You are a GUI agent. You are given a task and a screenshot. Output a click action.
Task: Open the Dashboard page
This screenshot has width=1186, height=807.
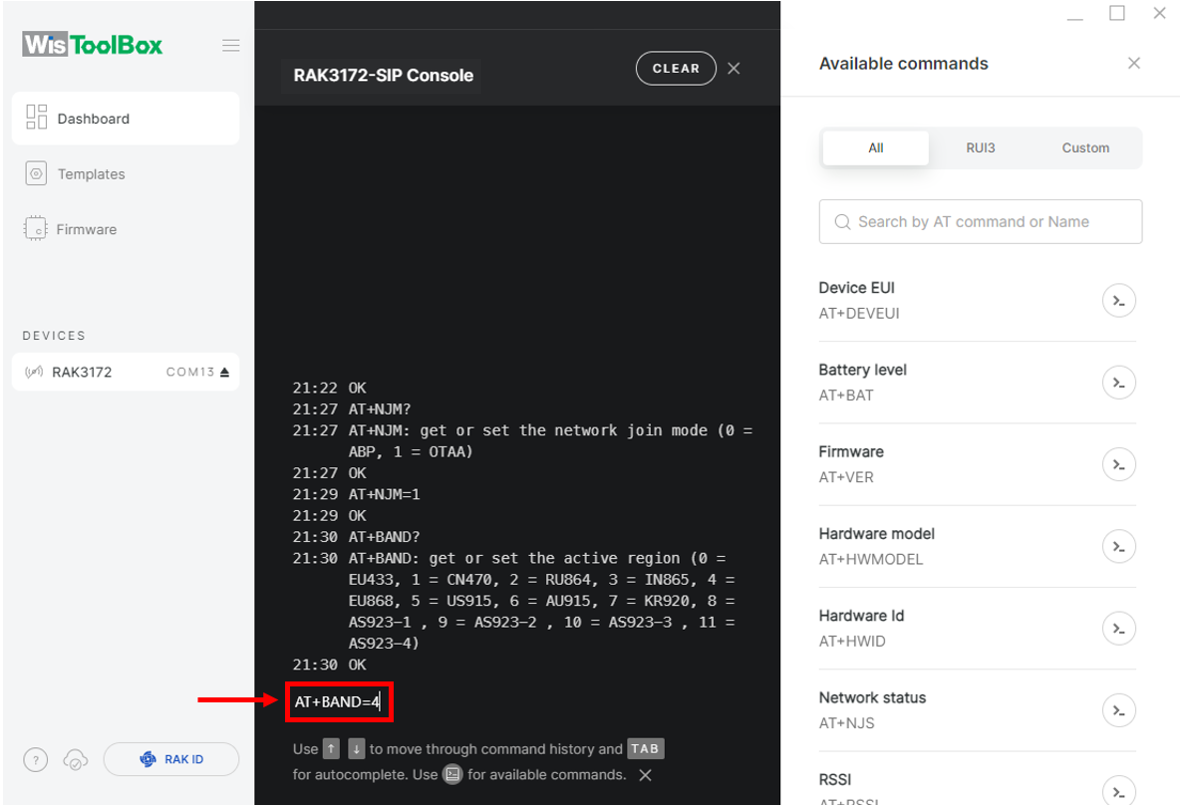tap(126, 119)
